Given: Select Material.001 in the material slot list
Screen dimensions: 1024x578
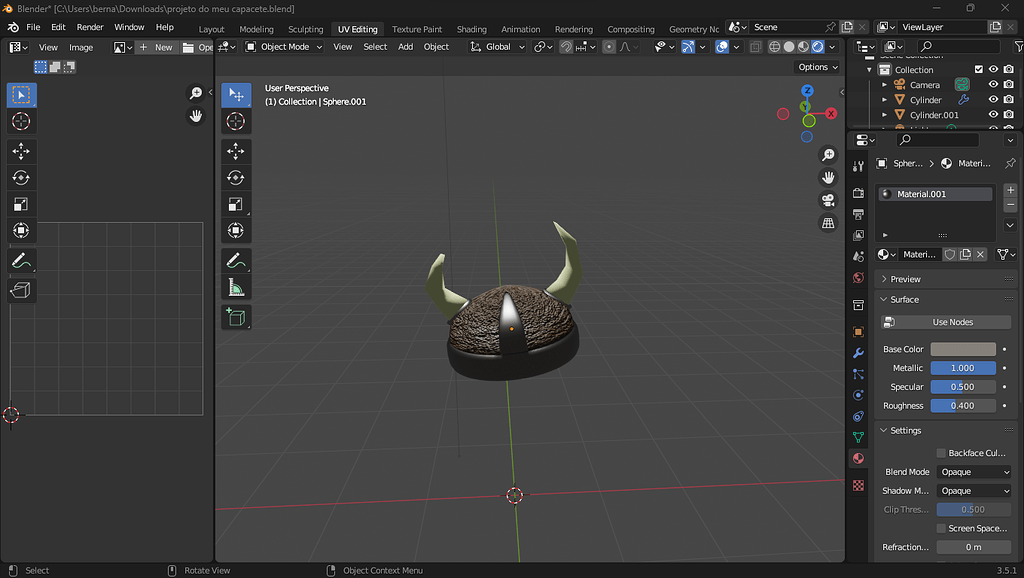Looking at the screenshot, I should pyautogui.click(x=934, y=193).
